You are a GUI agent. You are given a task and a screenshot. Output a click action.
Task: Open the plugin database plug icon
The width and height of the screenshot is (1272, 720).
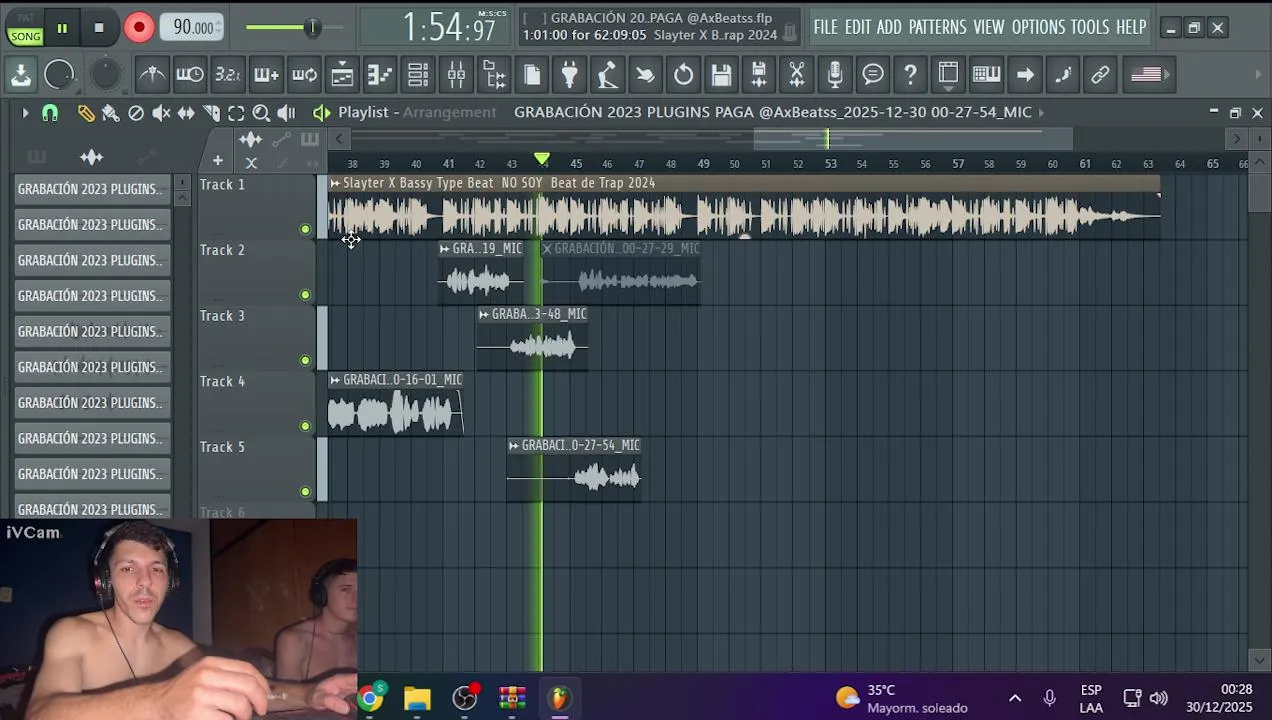pyautogui.click(x=570, y=74)
